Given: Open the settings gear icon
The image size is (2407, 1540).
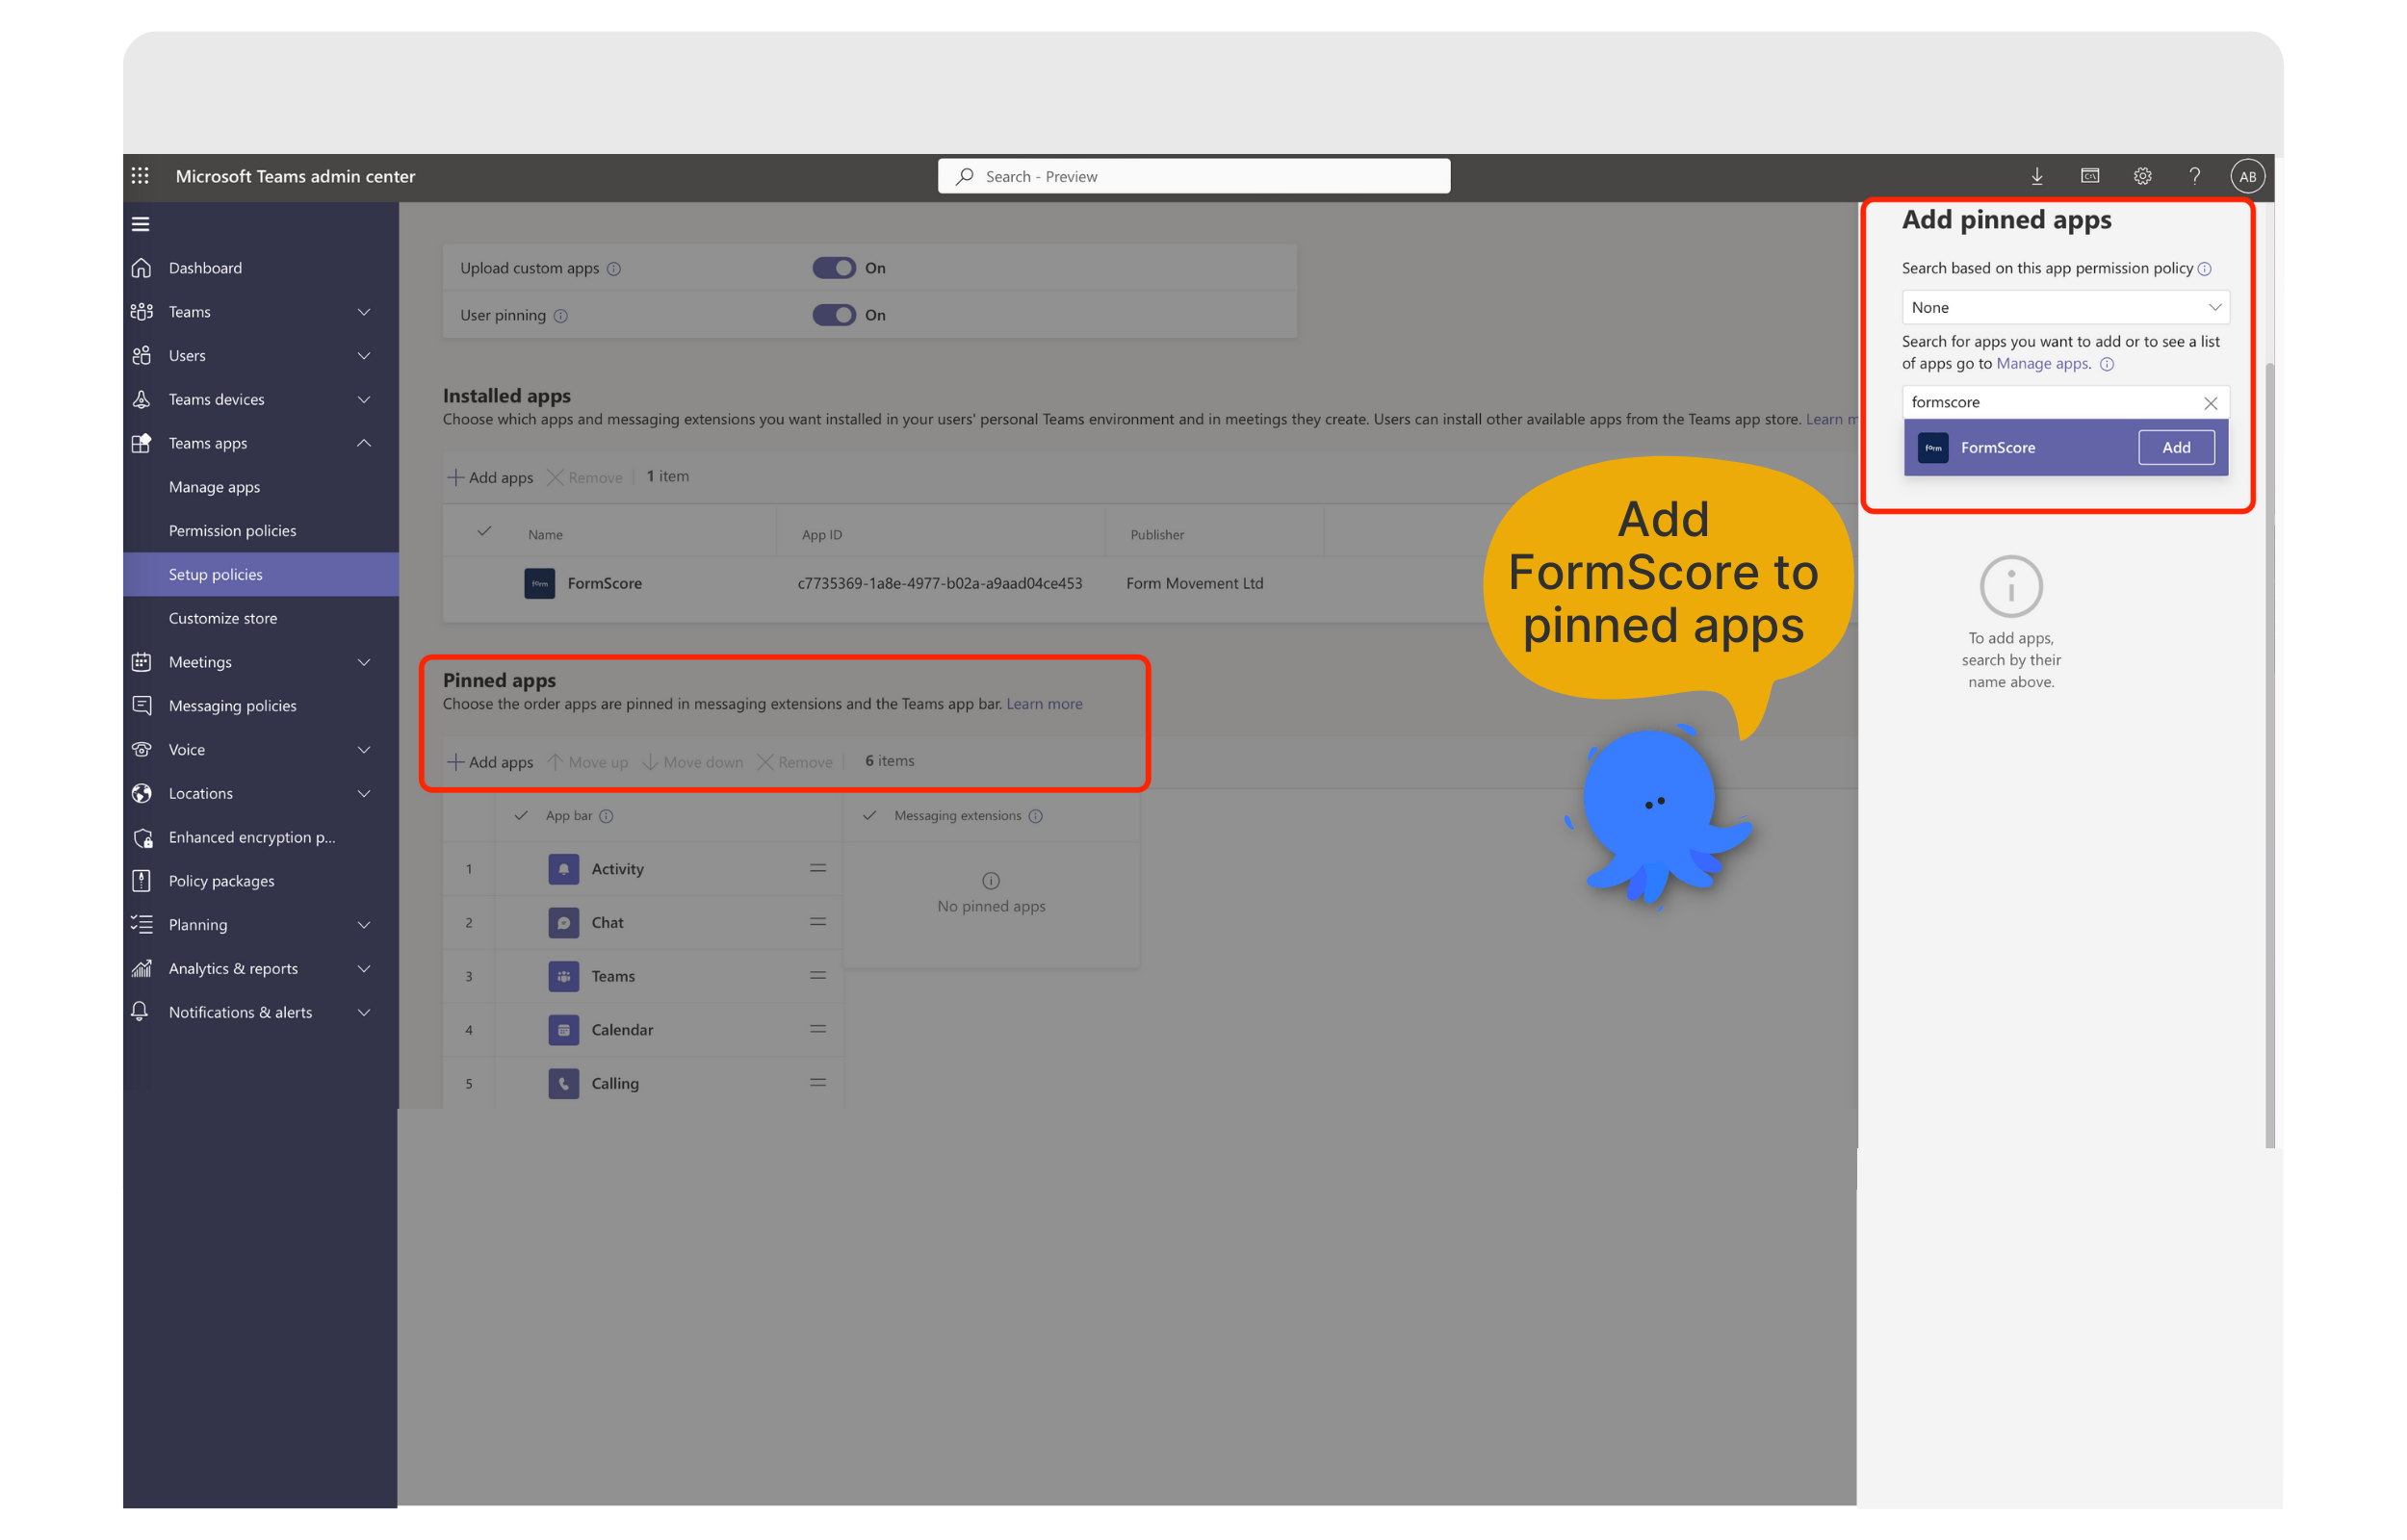Looking at the screenshot, I should click(2142, 176).
